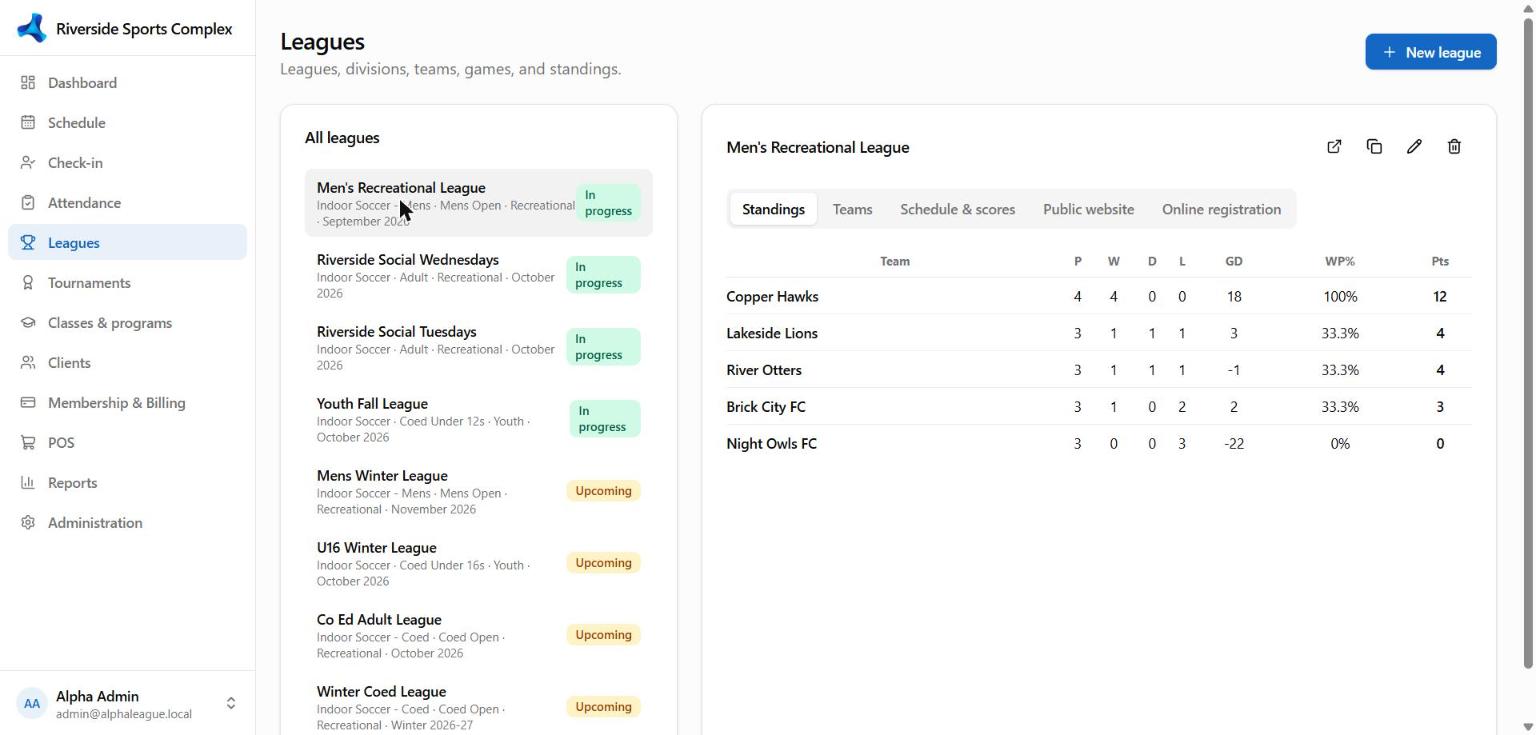Click the Attendance clipboard icon
Viewport: 1536px width, 735px height.
(x=28, y=203)
